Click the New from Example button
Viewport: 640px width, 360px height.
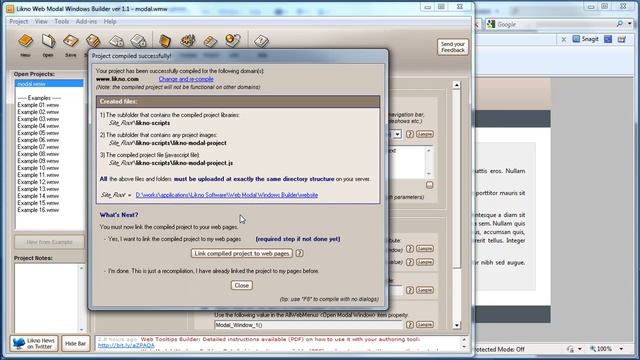[x=49, y=242]
